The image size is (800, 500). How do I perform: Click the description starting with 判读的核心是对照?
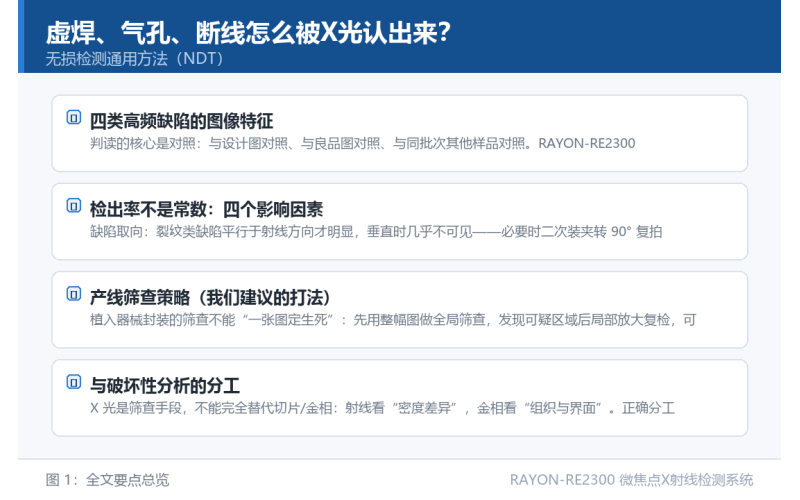click(363, 144)
